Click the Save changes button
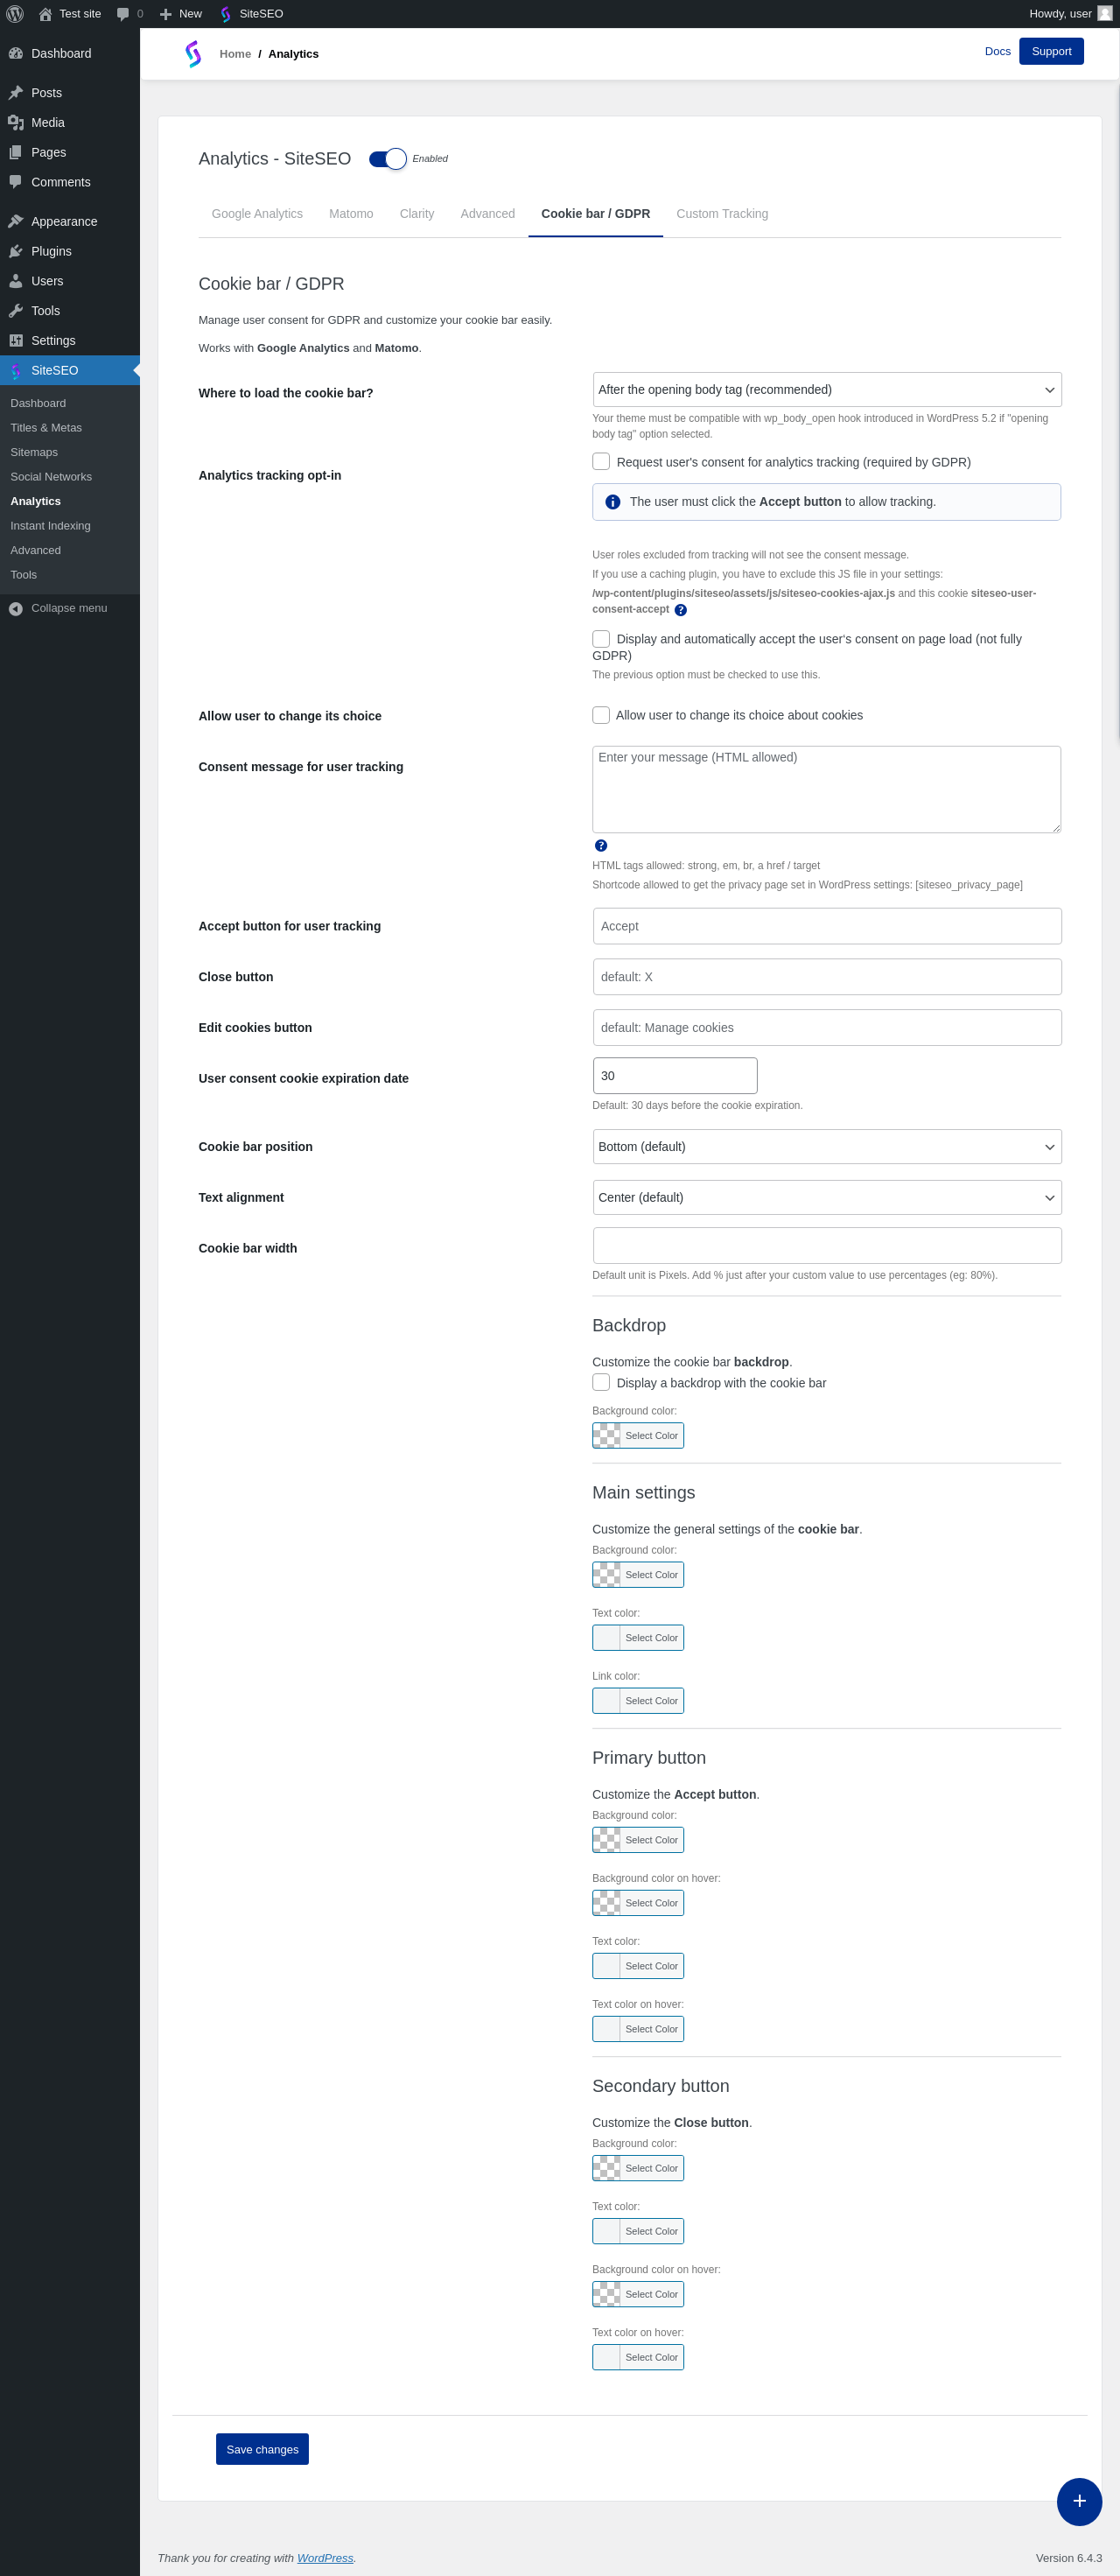This screenshot has height=2576, width=1120. point(262,2449)
